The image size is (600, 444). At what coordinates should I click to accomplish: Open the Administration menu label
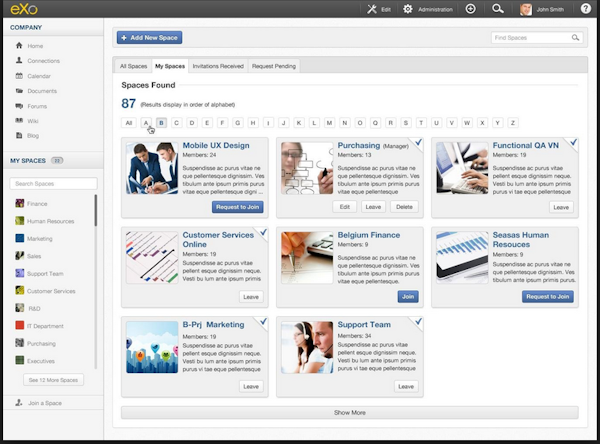(x=435, y=9)
